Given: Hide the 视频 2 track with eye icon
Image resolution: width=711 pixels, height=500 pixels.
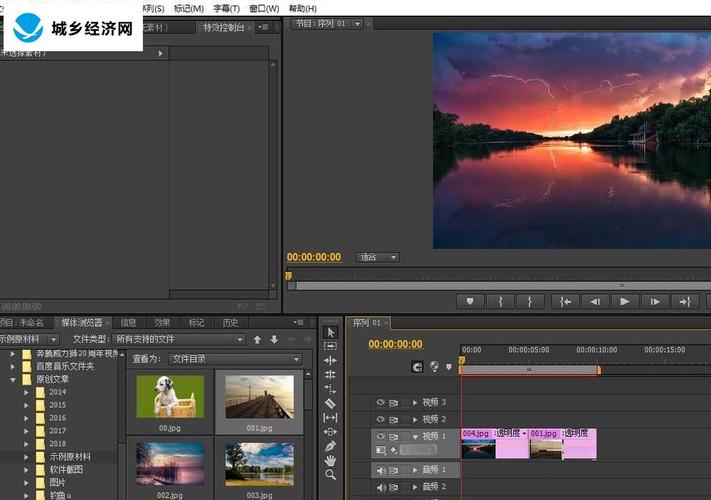Looking at the screenshot, I should tap(380, 419).
